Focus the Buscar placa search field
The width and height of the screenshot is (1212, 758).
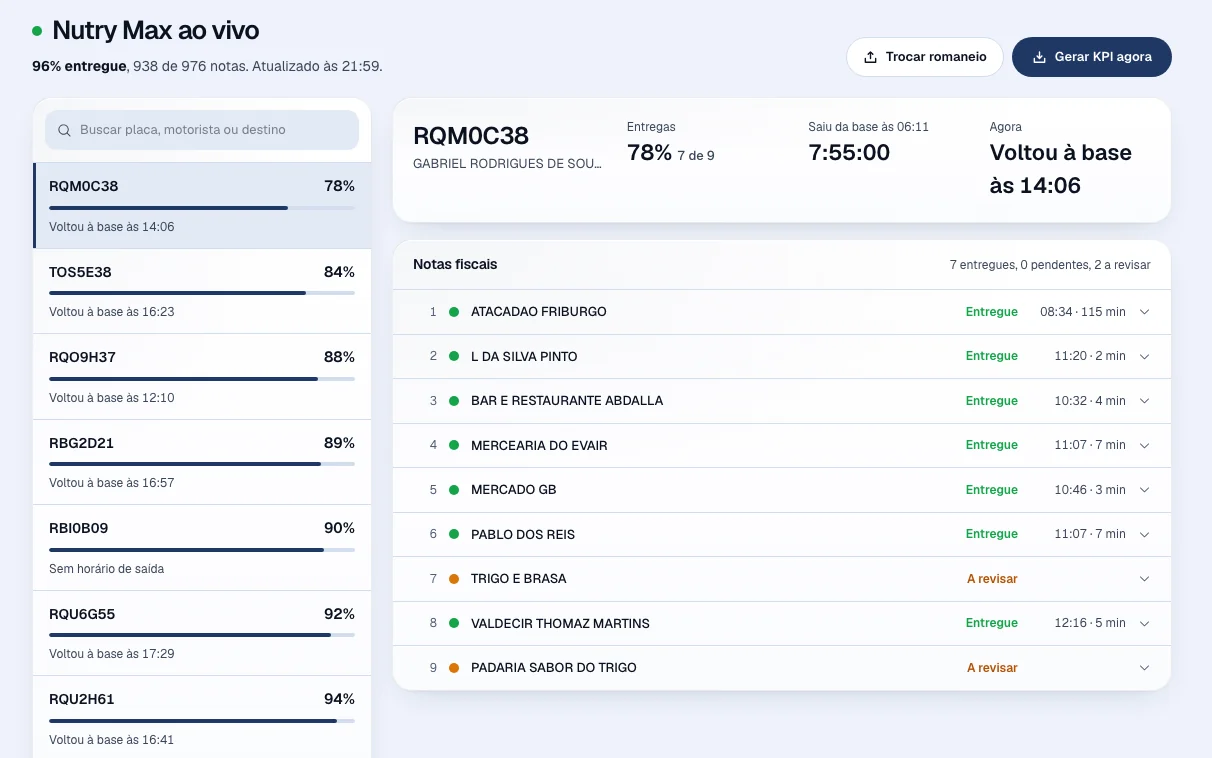tap(202, 130)
